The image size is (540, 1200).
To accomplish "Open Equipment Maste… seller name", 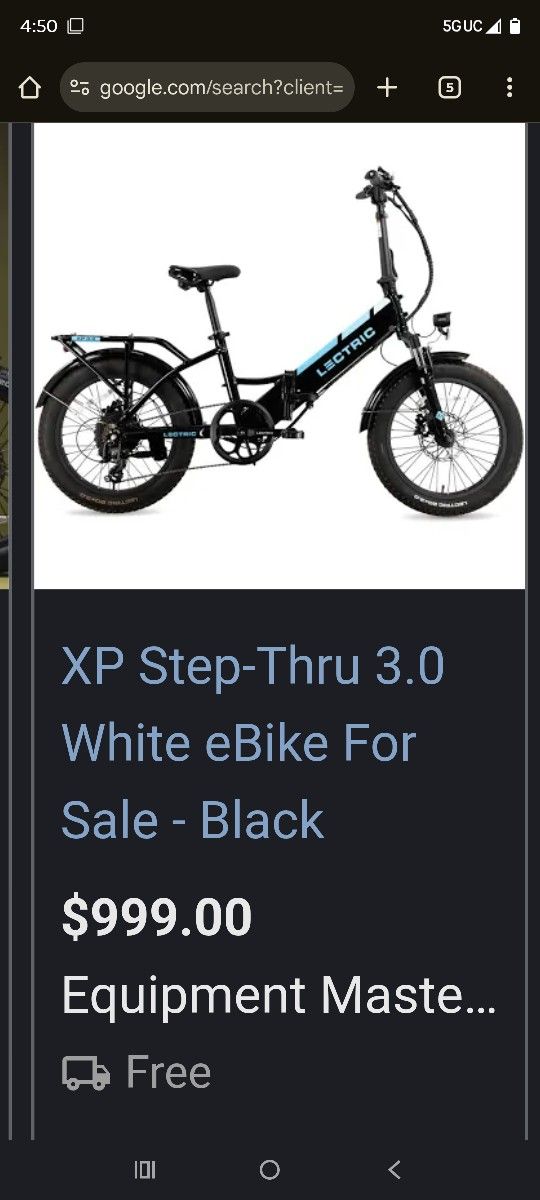I will (x=279, y=995).
